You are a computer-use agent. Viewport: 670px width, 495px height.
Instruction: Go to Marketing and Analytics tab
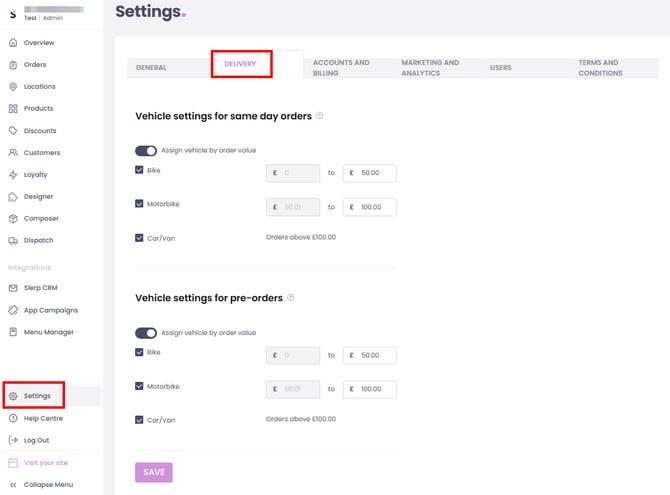pos(430,68)
